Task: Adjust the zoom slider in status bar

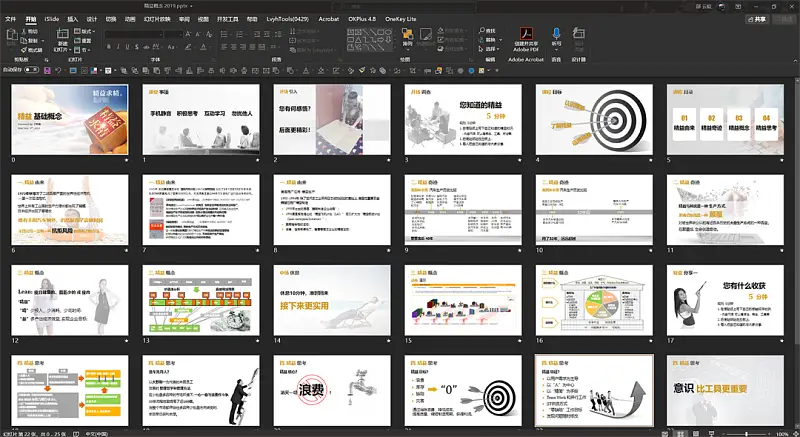Action: pyautogui.click(x=746, y=434)
